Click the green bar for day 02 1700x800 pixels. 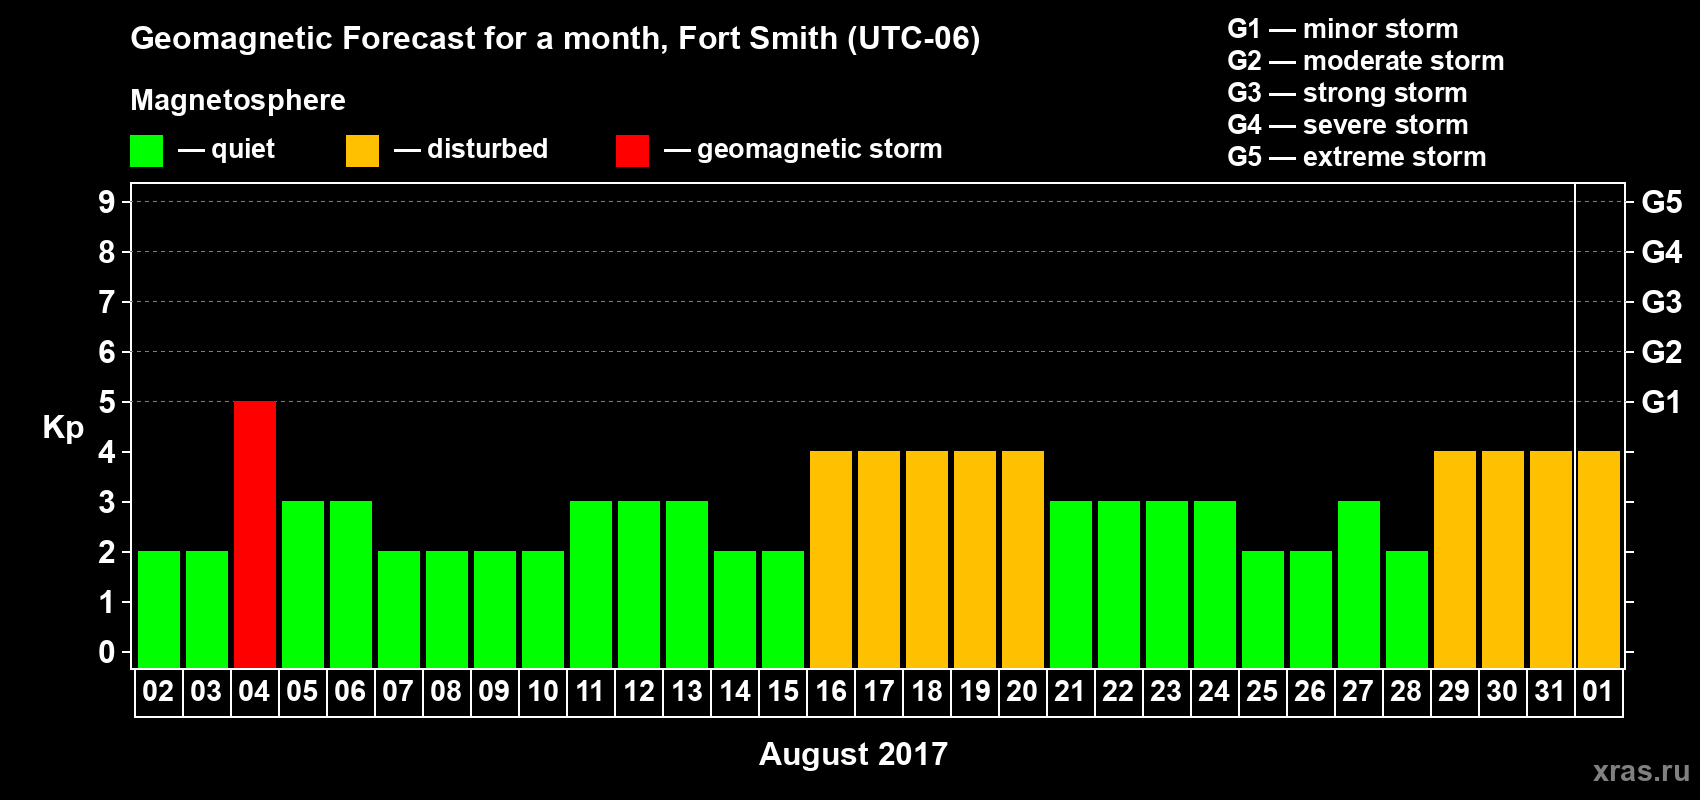(159, 609)
